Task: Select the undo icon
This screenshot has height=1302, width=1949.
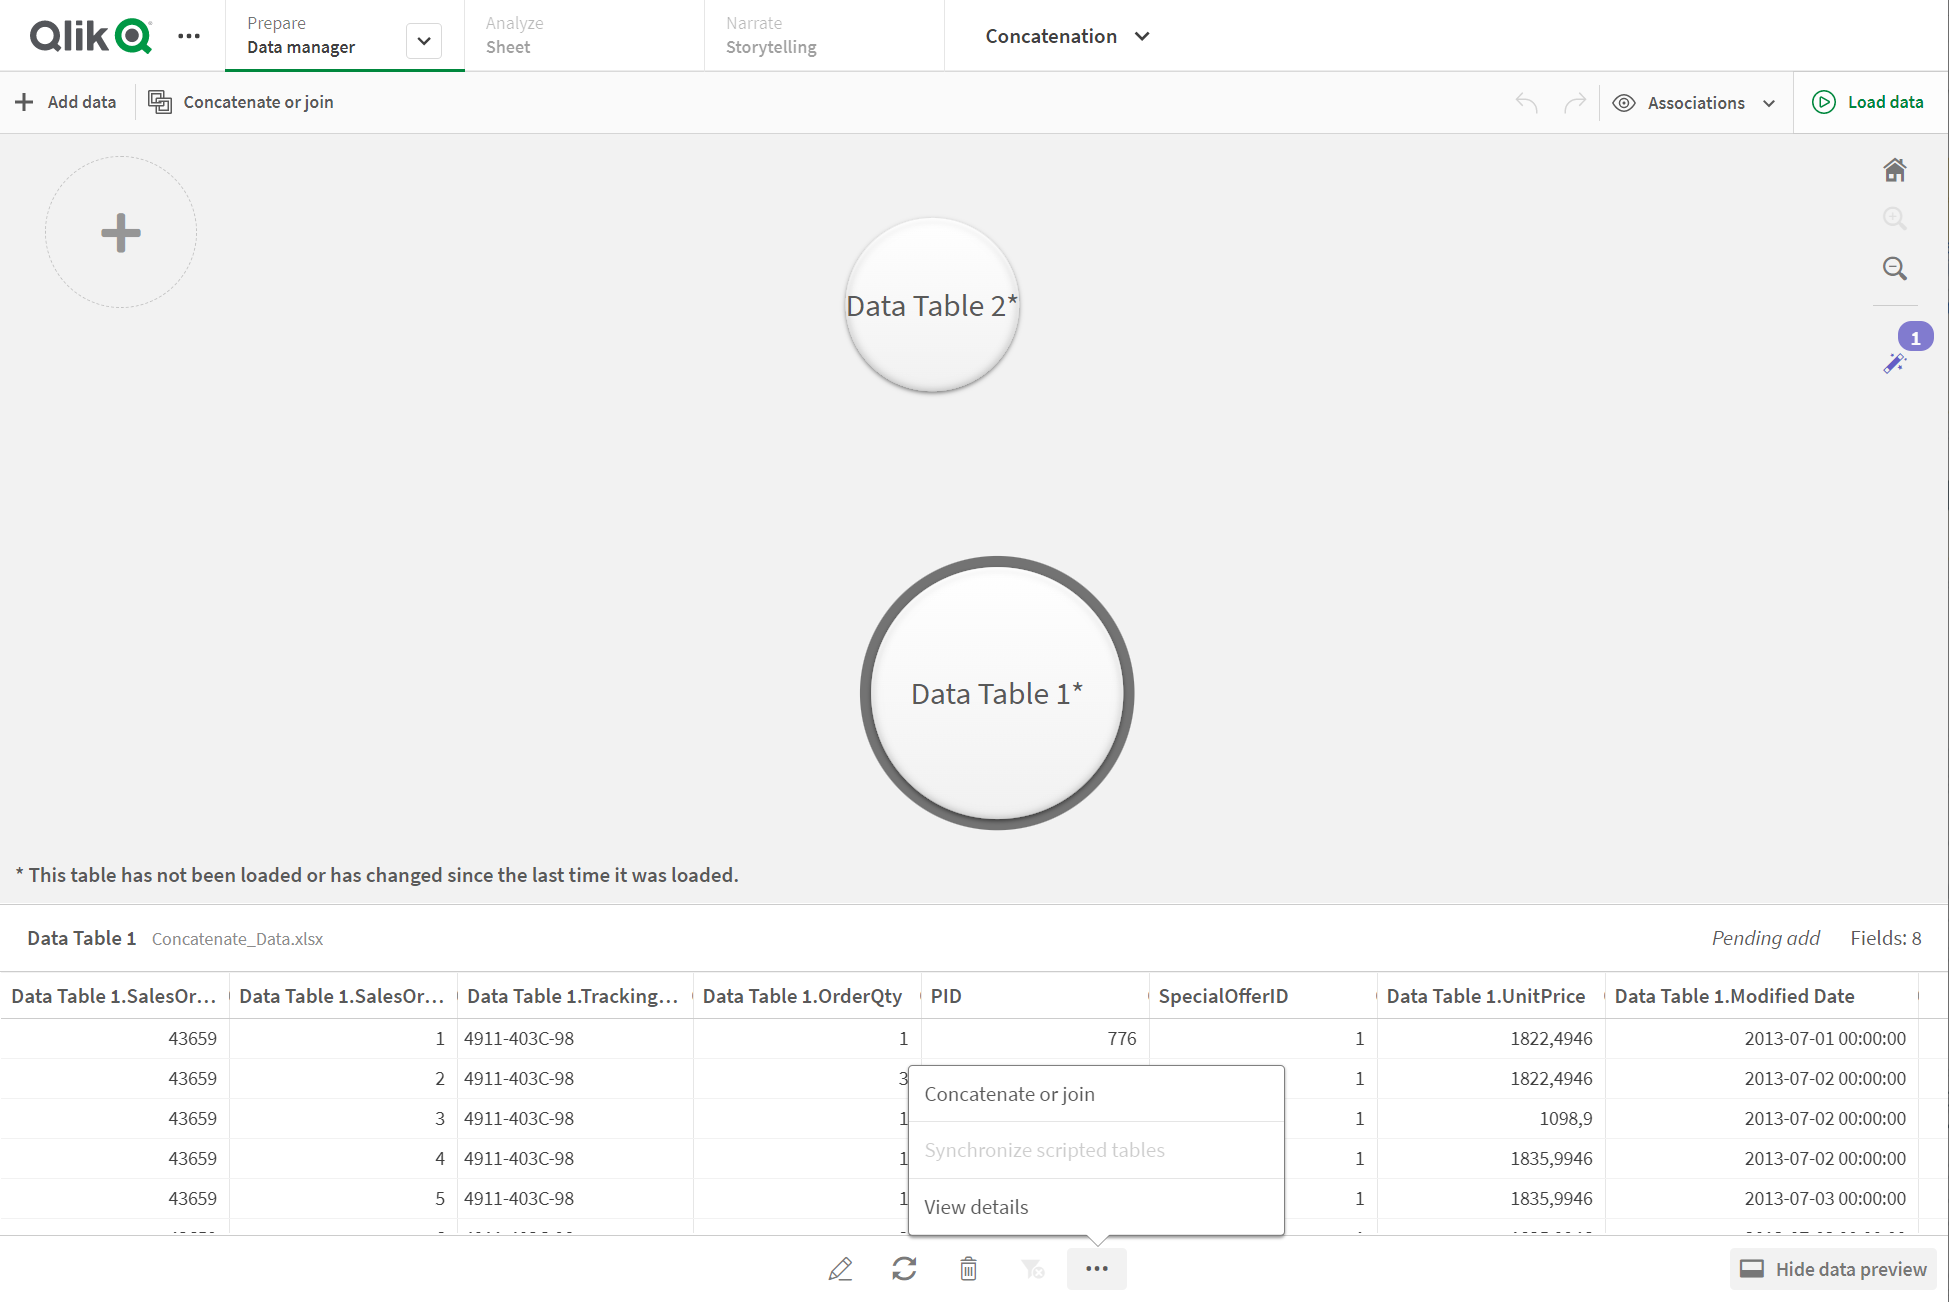Action: 1526,102
